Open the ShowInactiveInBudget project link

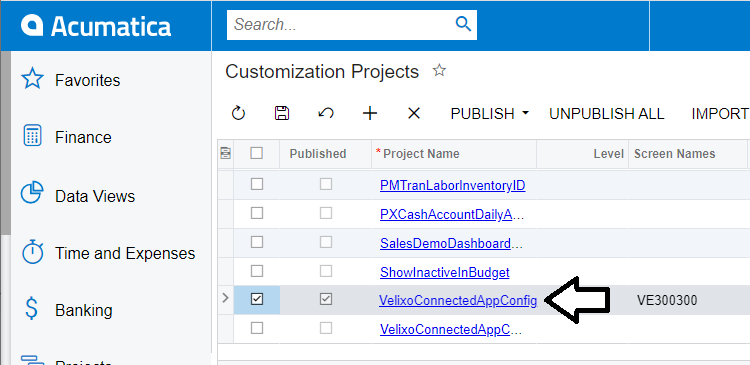coord(445,273)
